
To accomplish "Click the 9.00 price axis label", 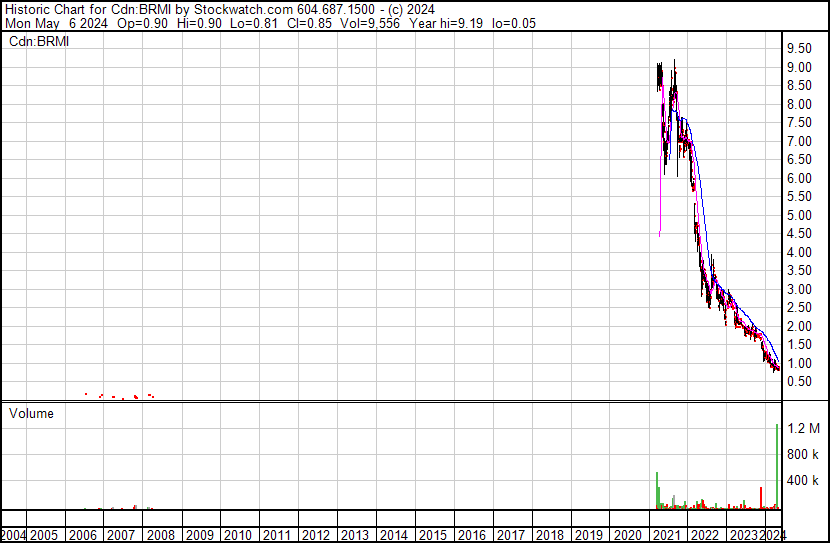I will point(799,67).
